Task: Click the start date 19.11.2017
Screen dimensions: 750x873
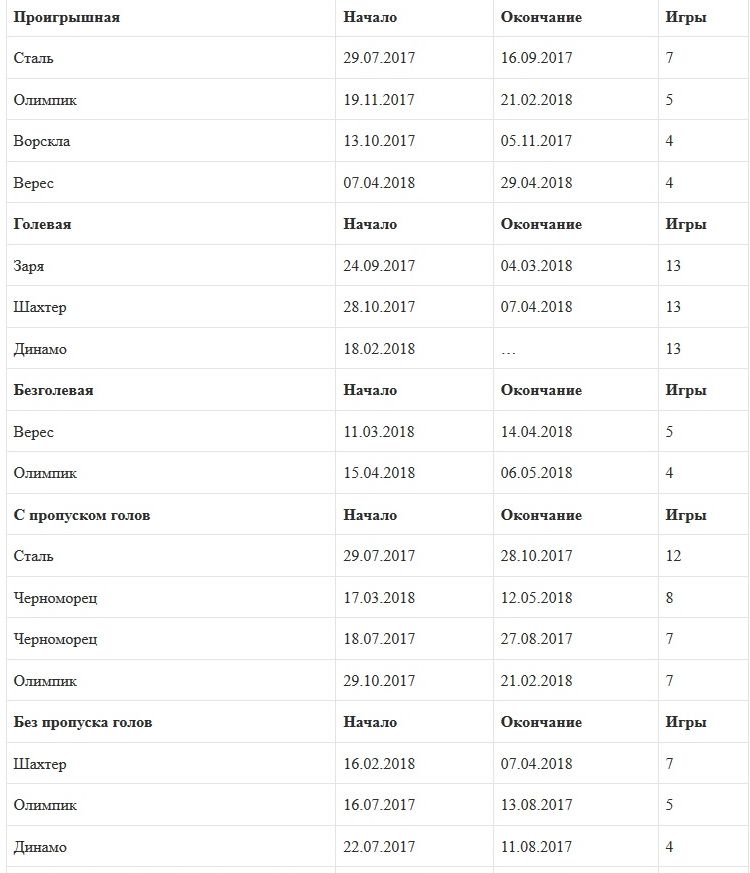Action: tap(379, 100)
